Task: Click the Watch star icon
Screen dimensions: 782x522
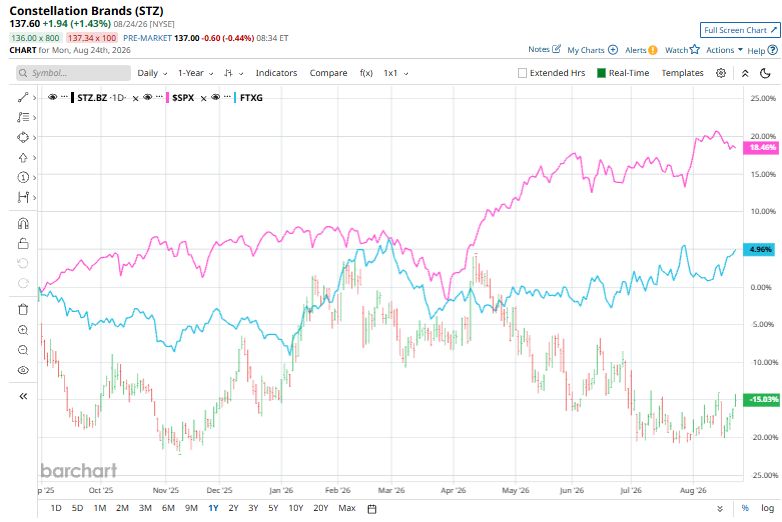Action: click(695, 49)
